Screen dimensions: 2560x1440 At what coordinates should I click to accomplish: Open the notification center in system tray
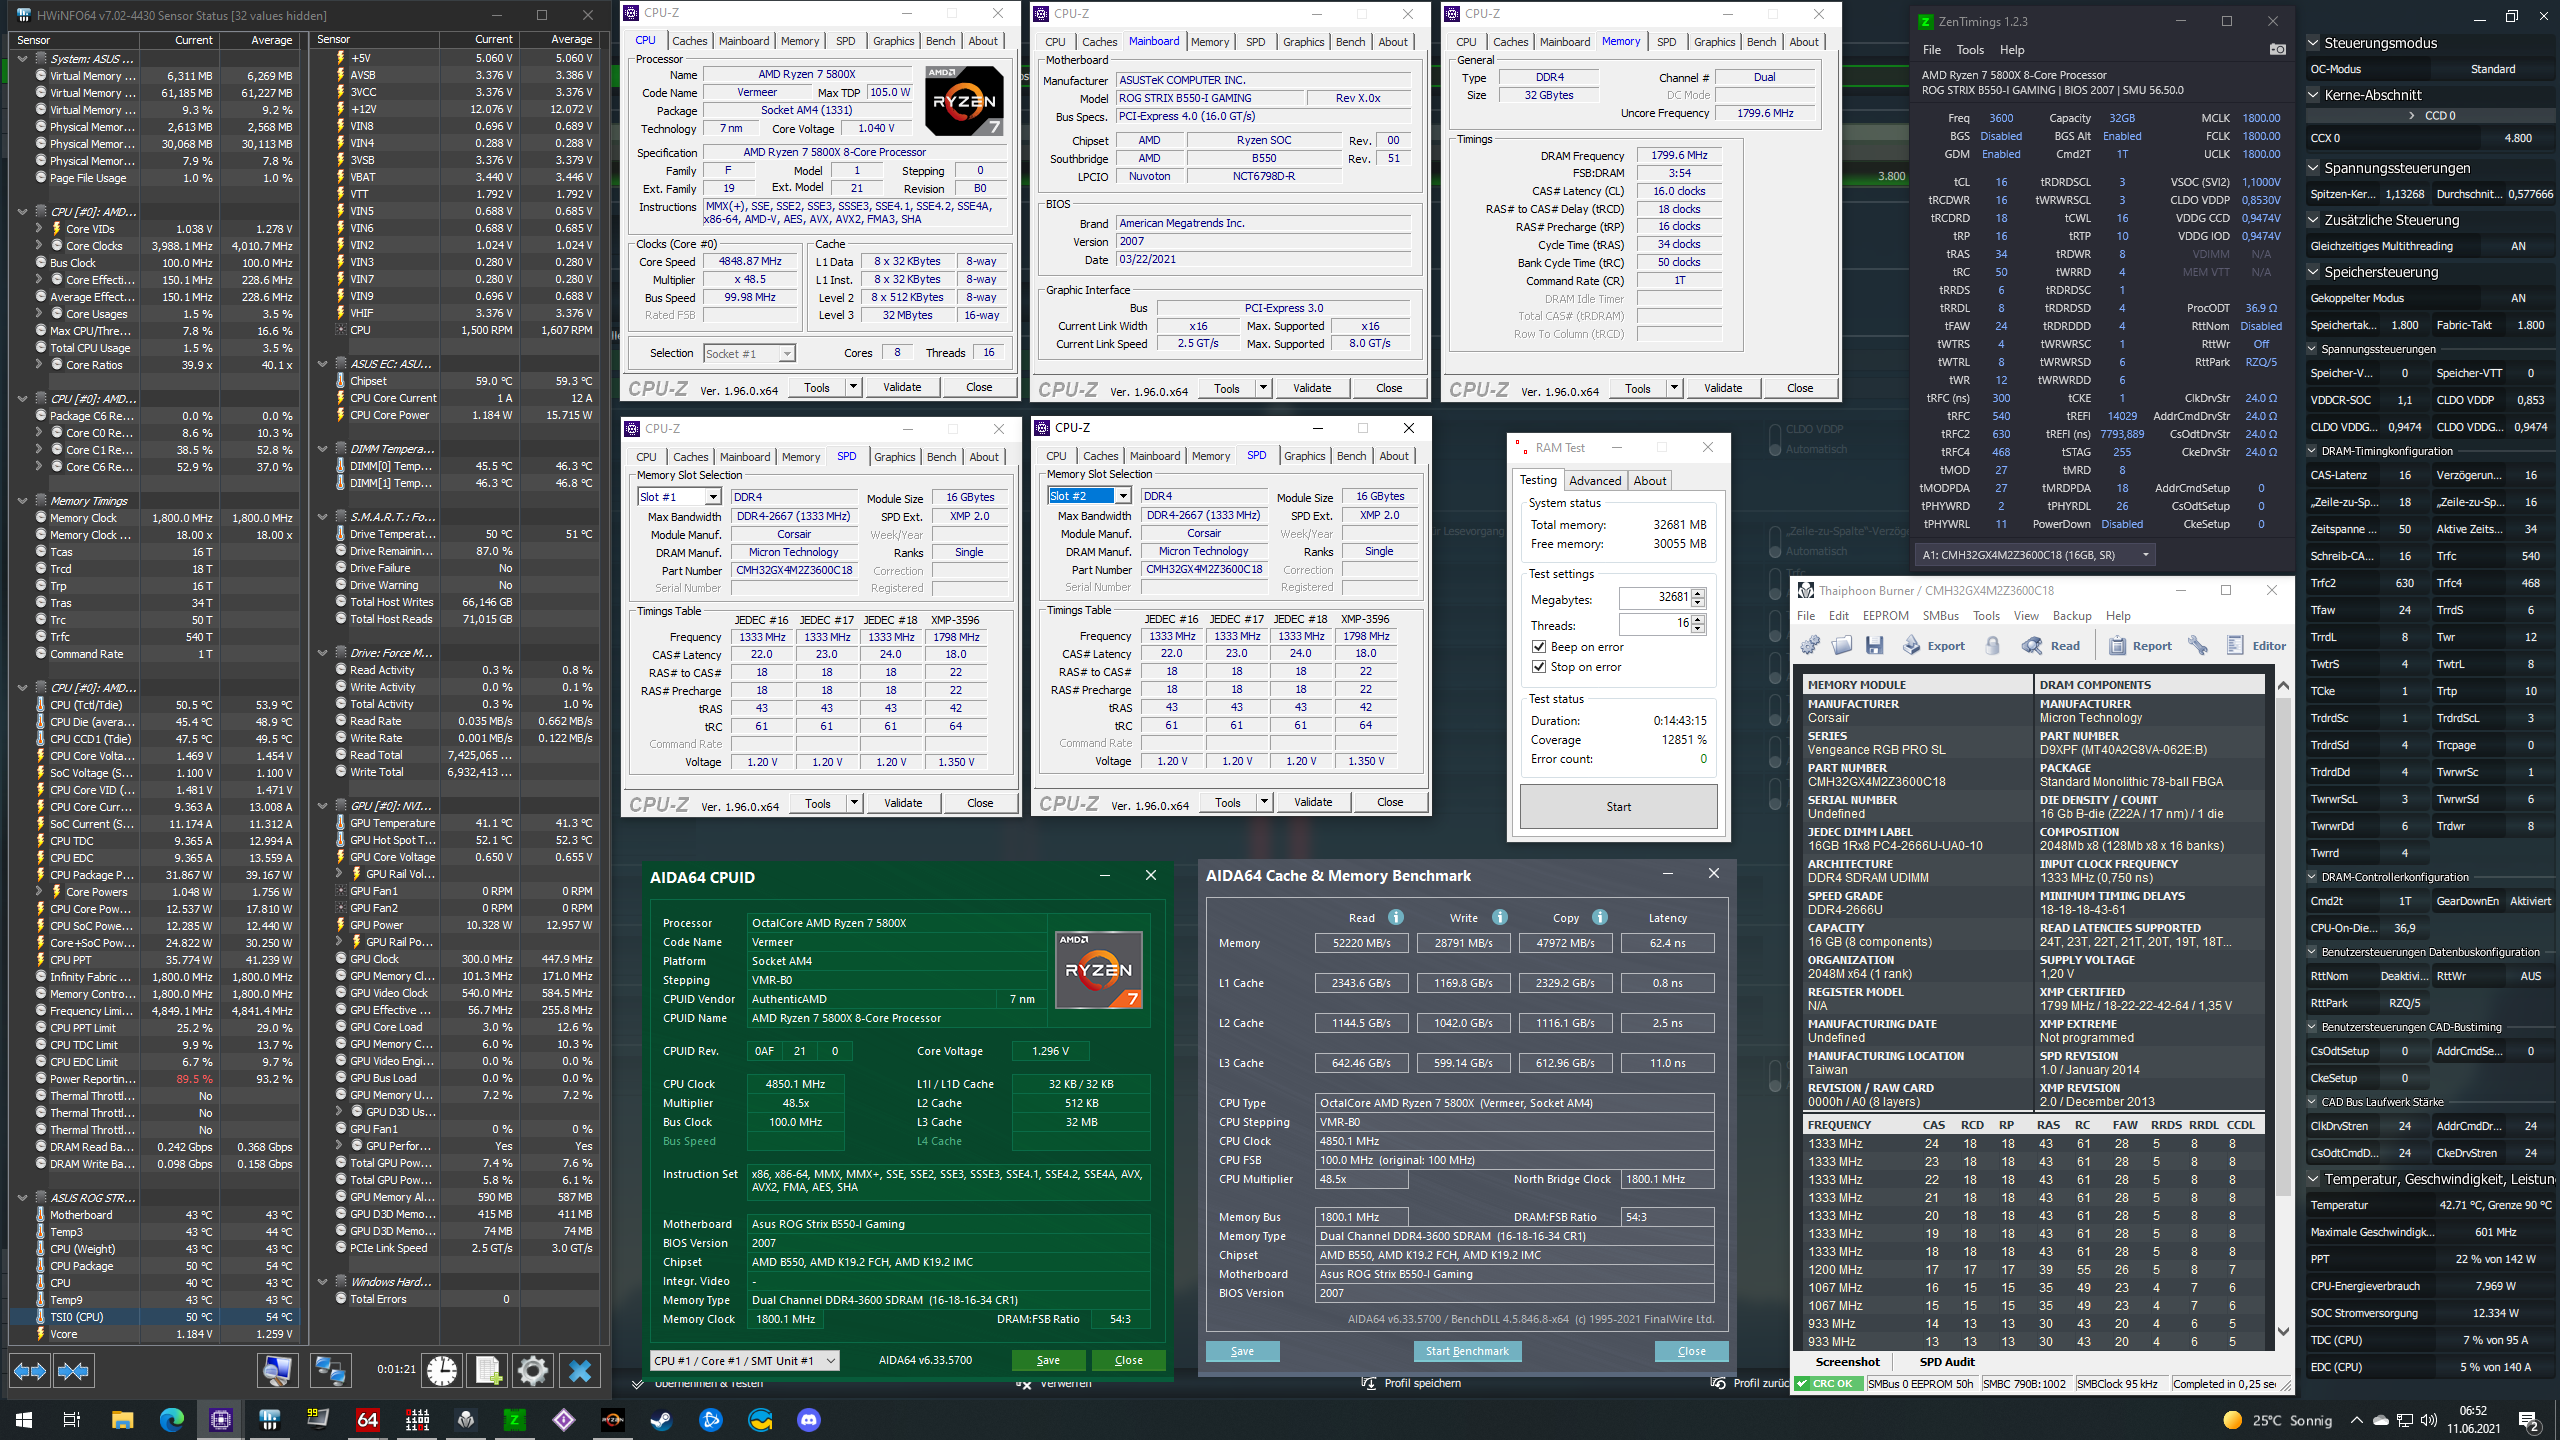(x=2529, y=1420)
